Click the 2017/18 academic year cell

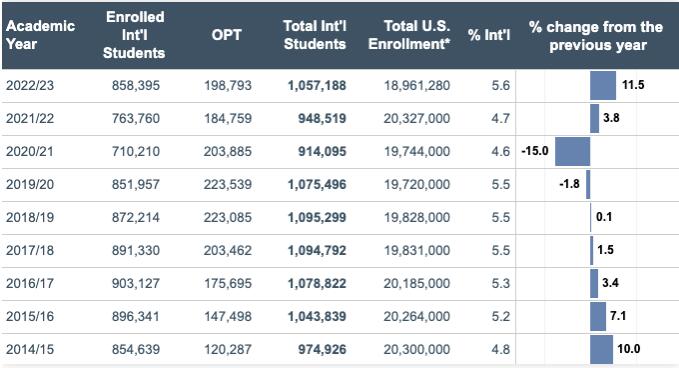pos(30,251)
